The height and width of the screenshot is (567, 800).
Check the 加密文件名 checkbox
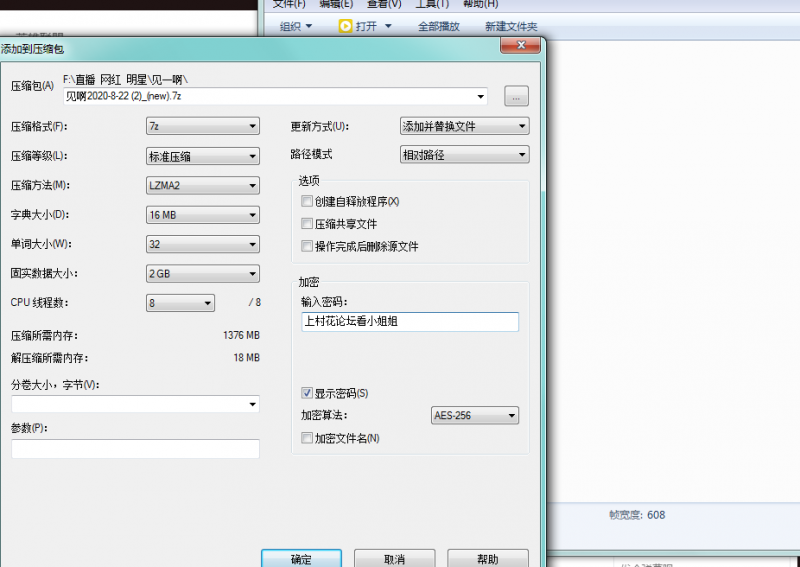(x=307, y=438)
